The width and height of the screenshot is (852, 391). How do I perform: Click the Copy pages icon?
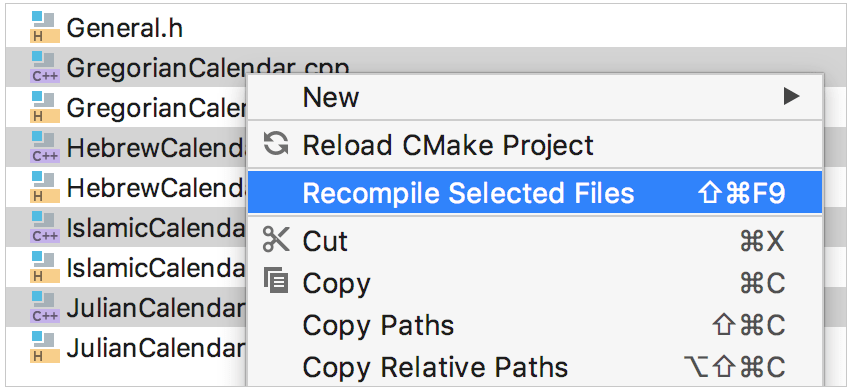tap(276, 281)
